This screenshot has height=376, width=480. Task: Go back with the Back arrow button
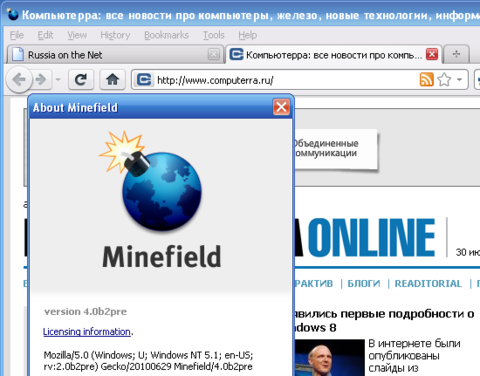click(x=19, y=79)
